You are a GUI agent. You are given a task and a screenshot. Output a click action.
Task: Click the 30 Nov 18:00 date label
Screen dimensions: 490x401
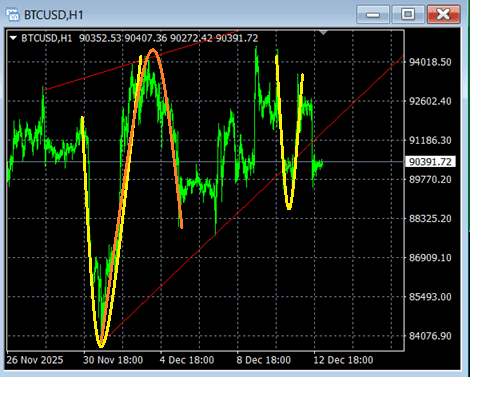(113, 360)
